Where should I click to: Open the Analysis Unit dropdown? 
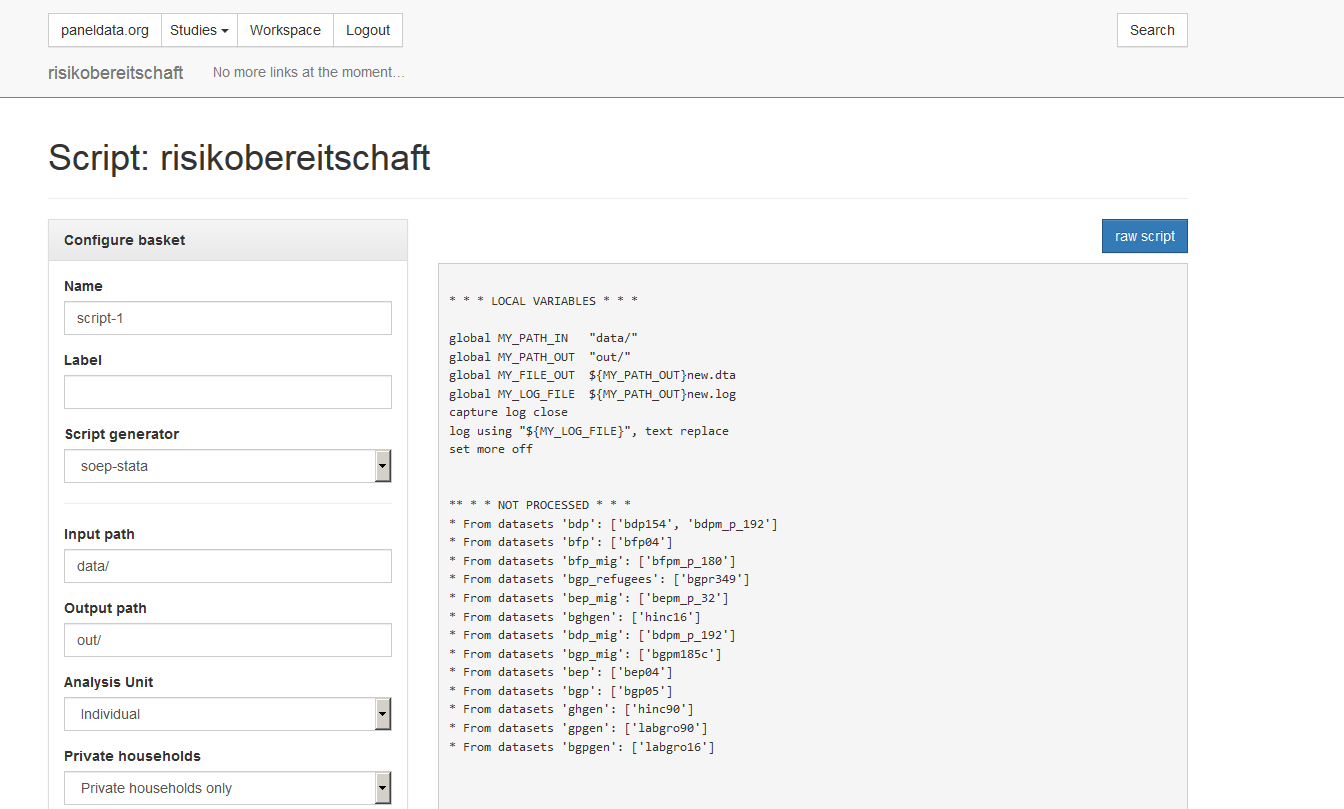click(x=228, y=714)
